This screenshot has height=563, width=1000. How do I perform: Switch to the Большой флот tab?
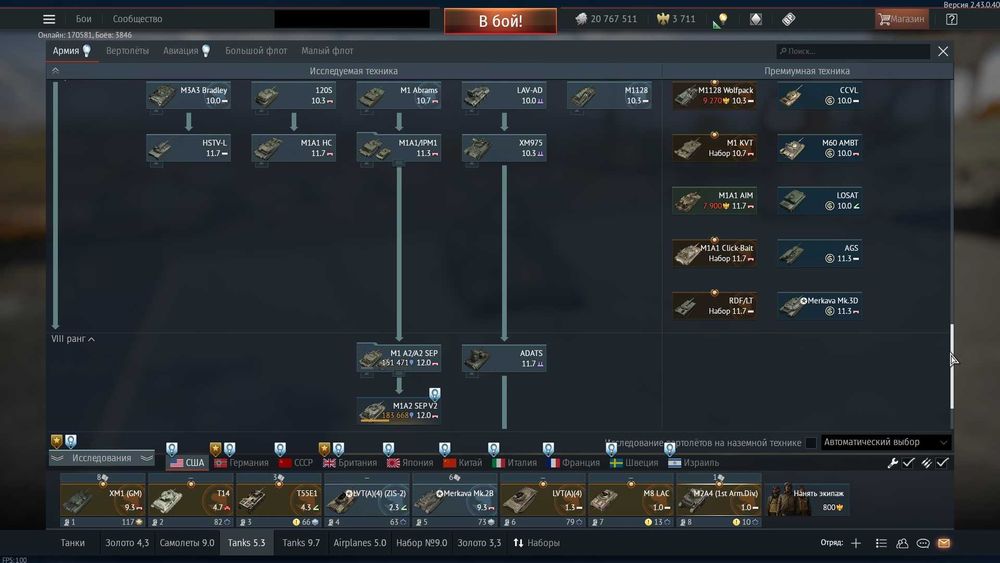[x=256, y=51]
